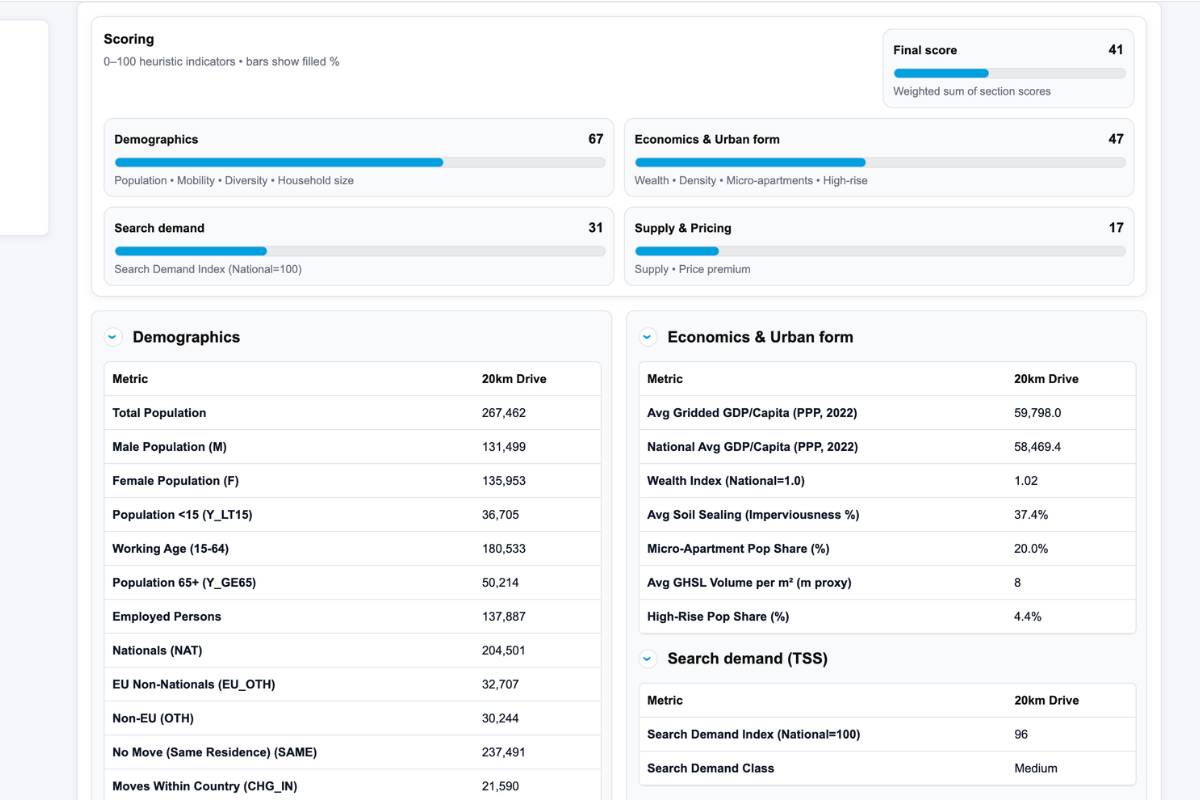1200x800 pixels.
Task: Select the Demographics score card
Action: (357, 157)
